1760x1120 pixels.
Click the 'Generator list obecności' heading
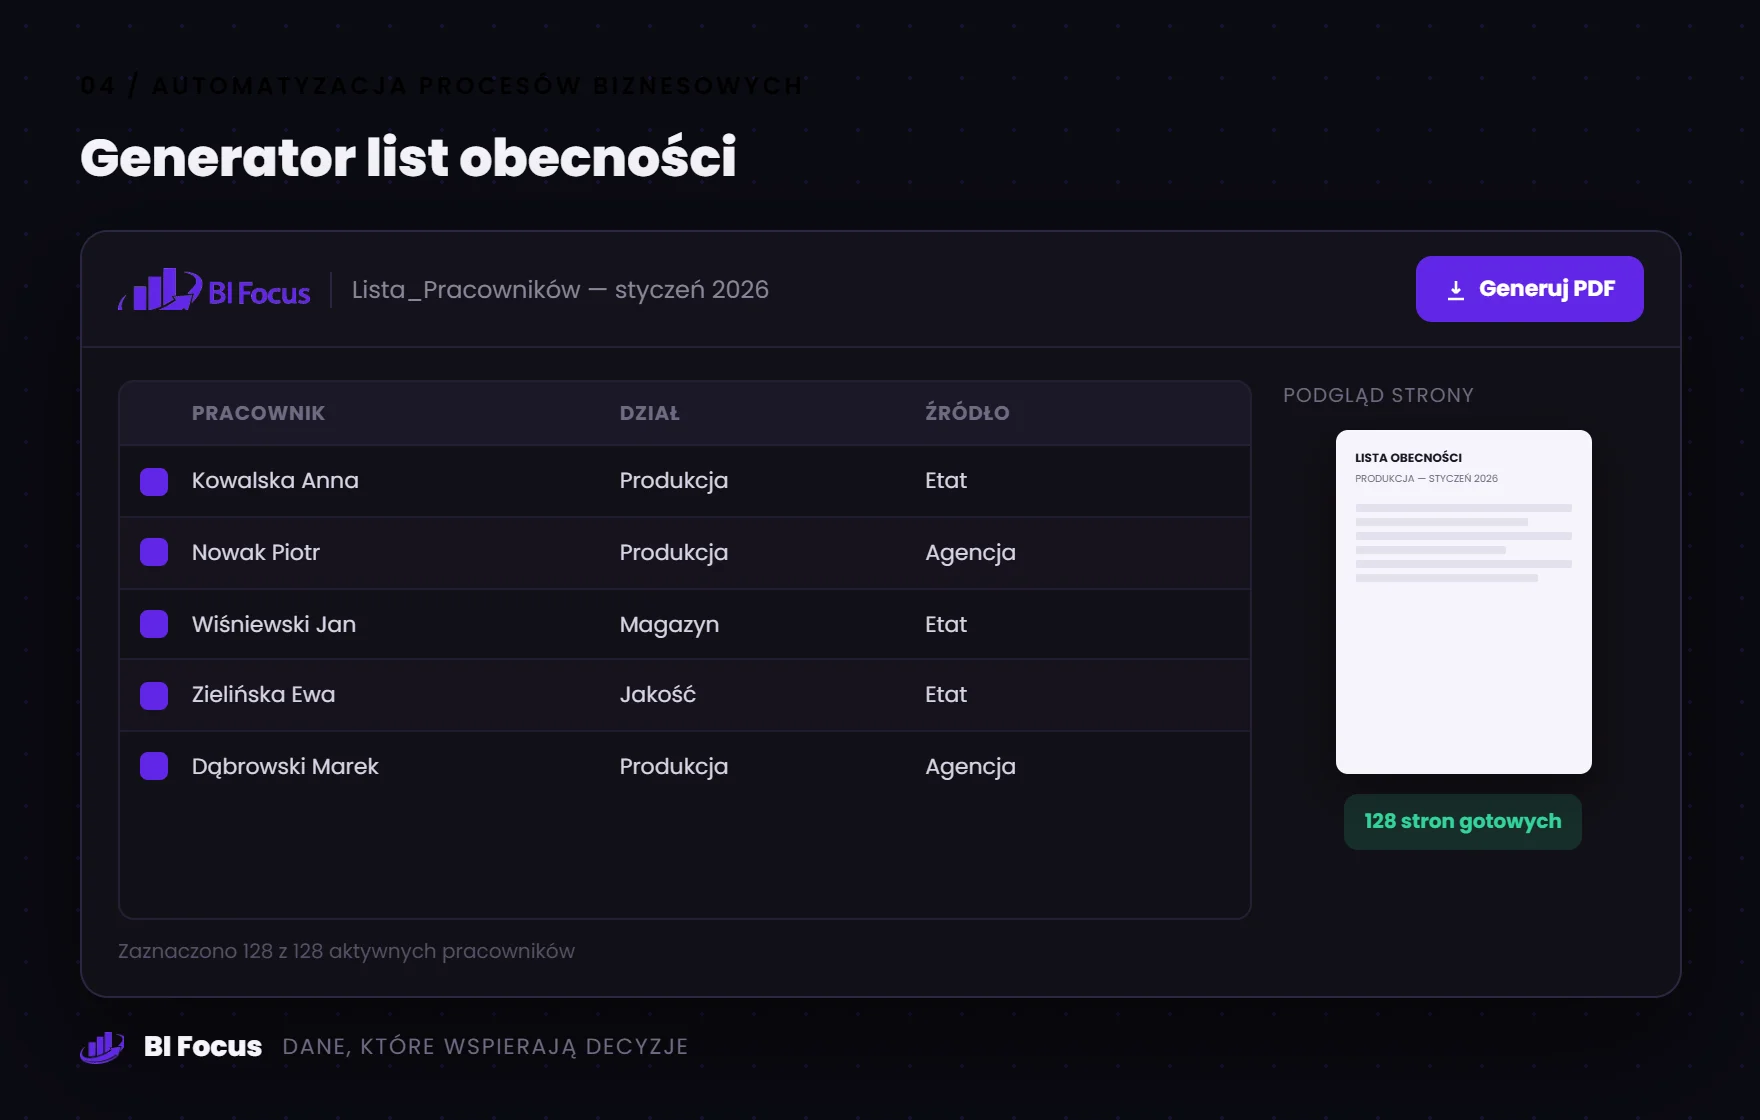[408, 157]
